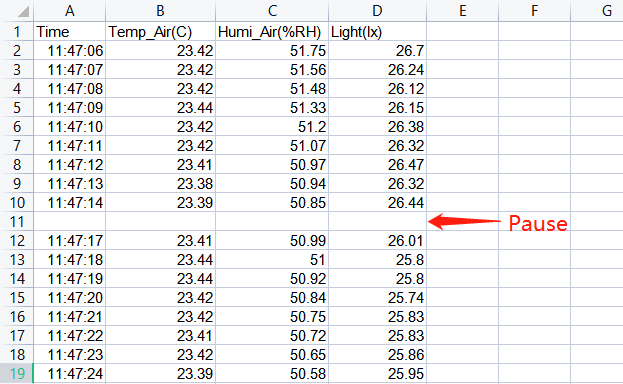
Task: Select cell with time 11:47:06
Action: click(x=70, y=50)
